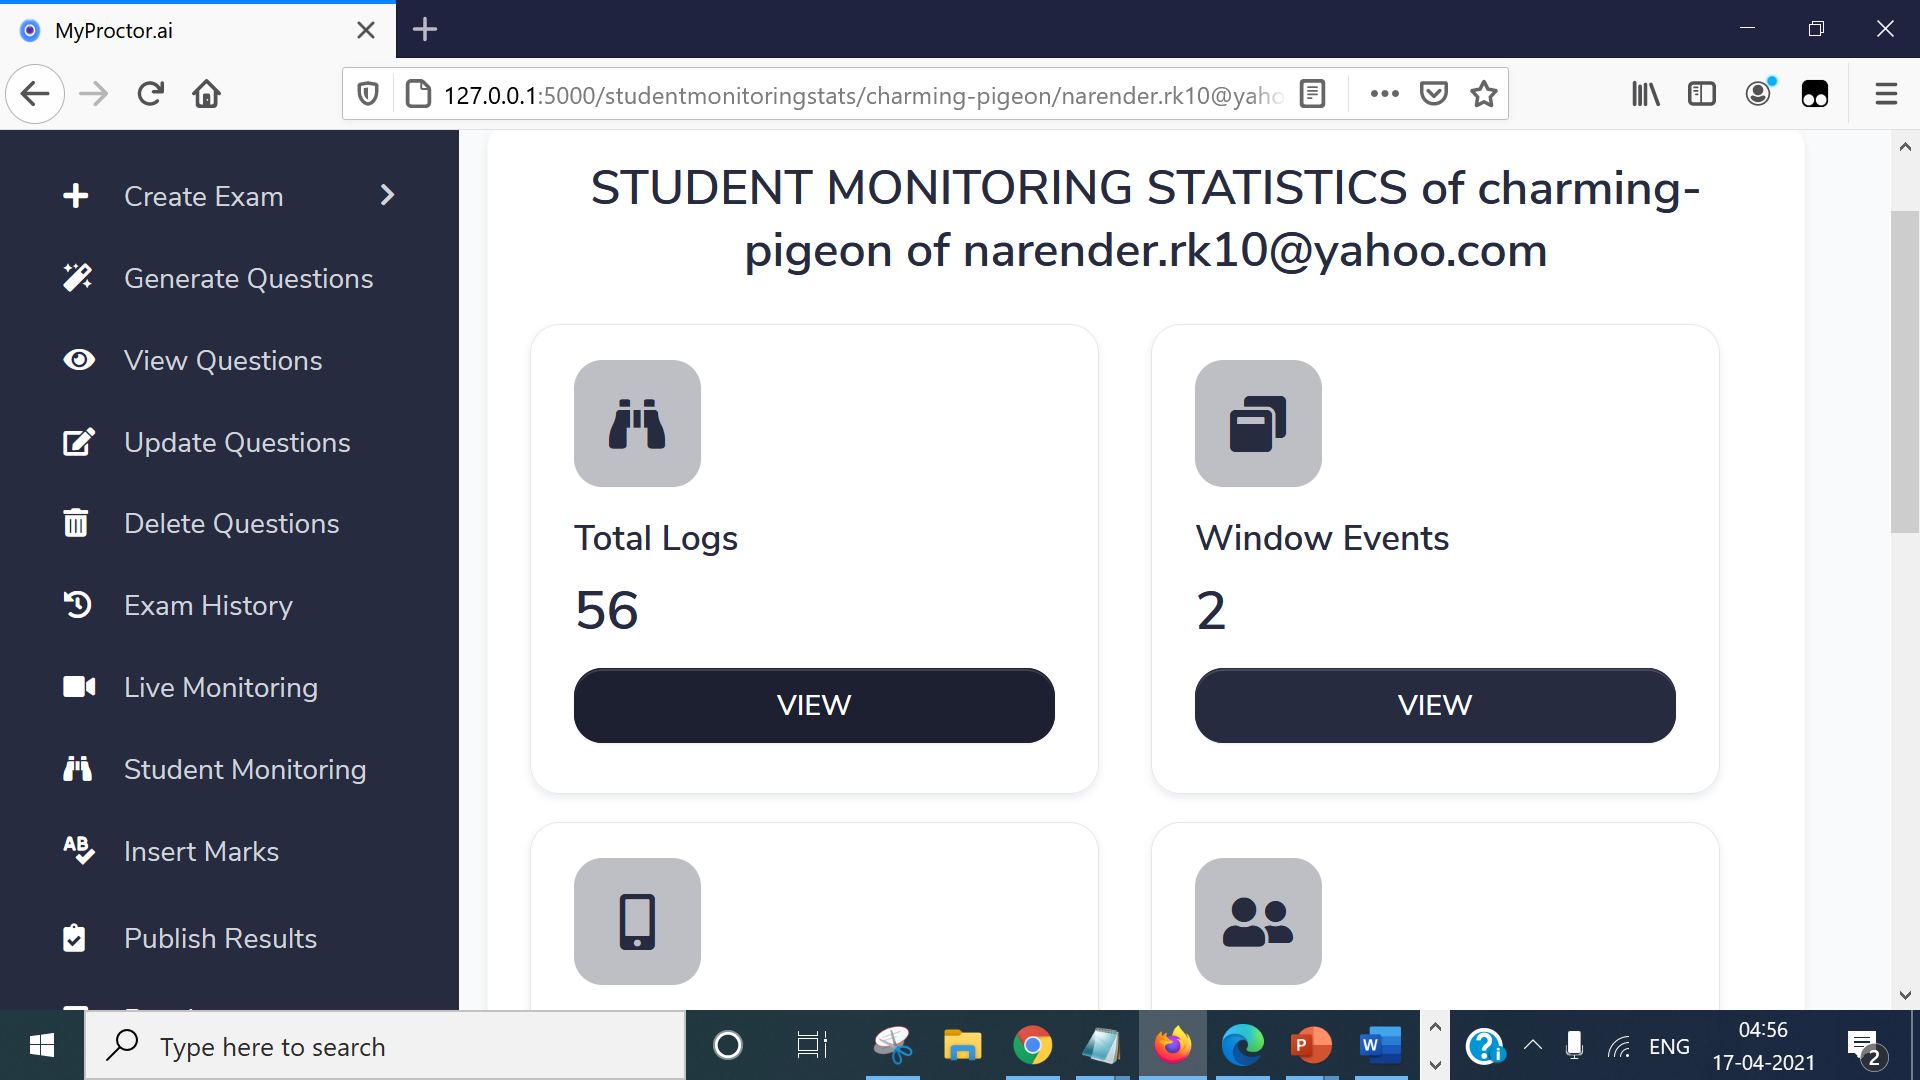Open Publish Results sidebar item
This screenshot has height=1080, width=1920.
(x=220, y=938)
